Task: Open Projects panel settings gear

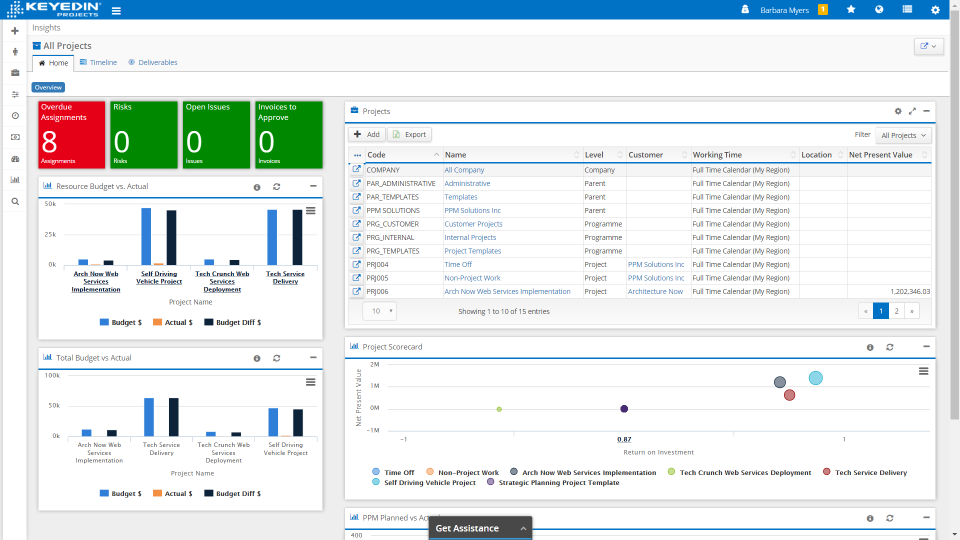Action: point(898,111)
